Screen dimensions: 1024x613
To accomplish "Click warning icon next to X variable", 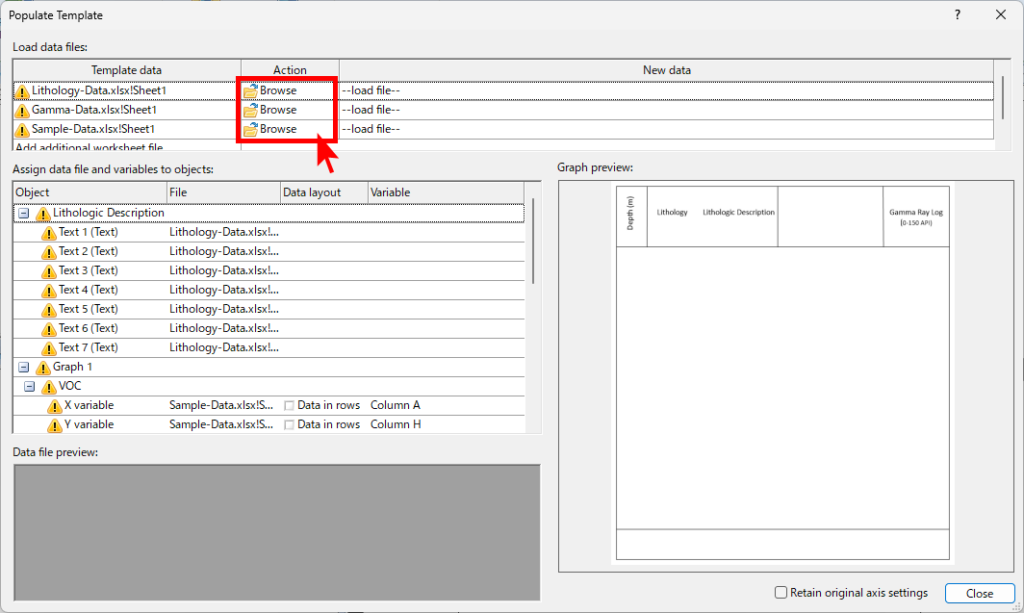I will (54, 406).
